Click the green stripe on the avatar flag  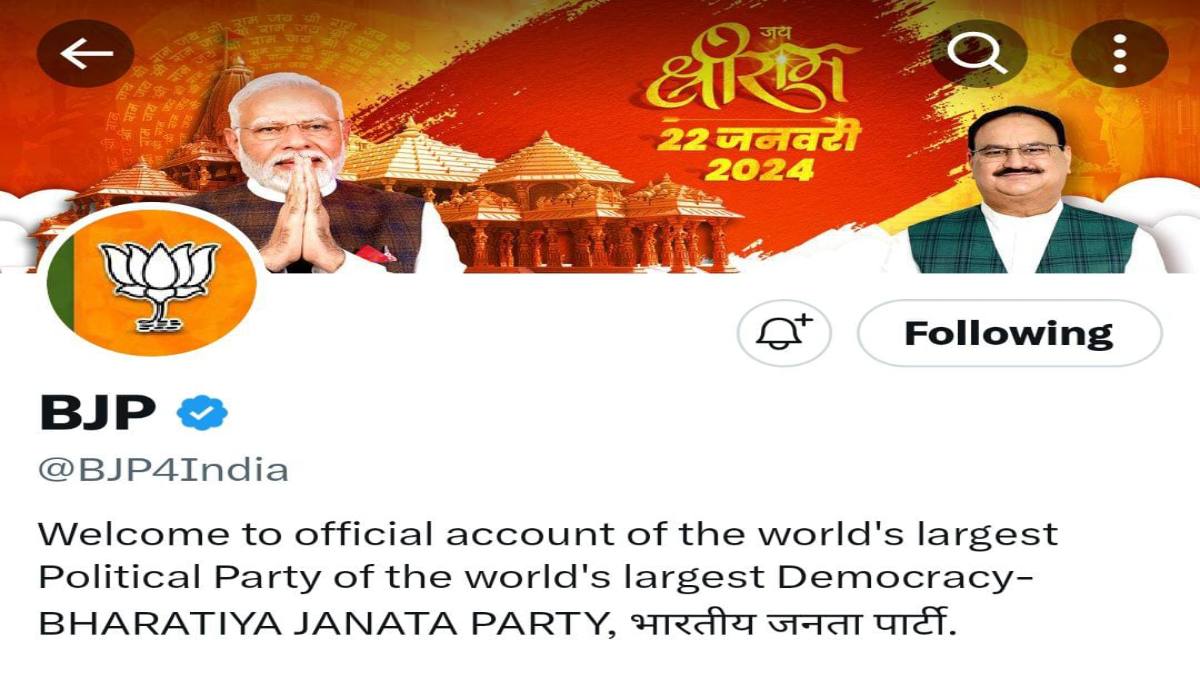click(x=58, y=283)
